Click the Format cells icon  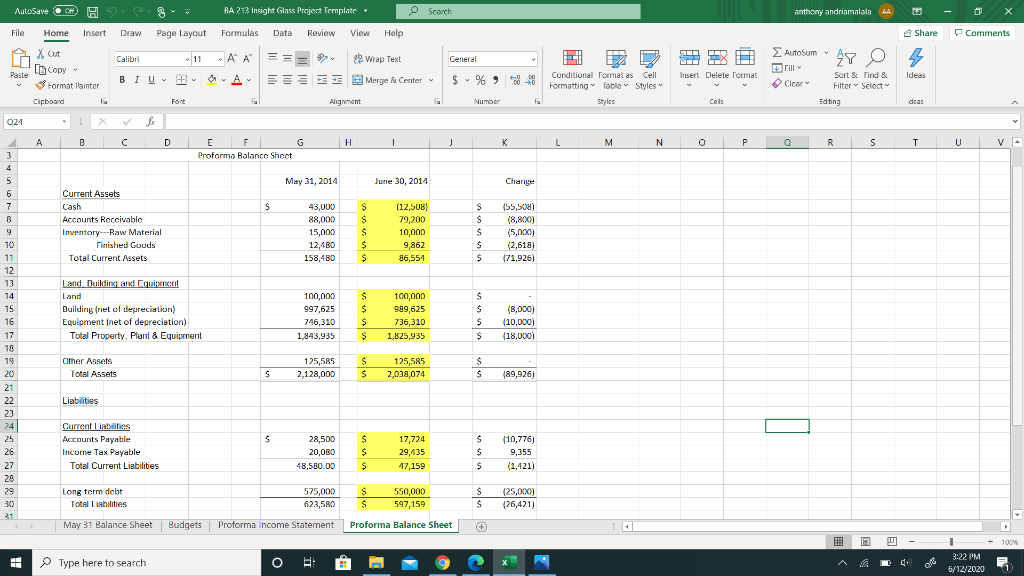point(744,58)
